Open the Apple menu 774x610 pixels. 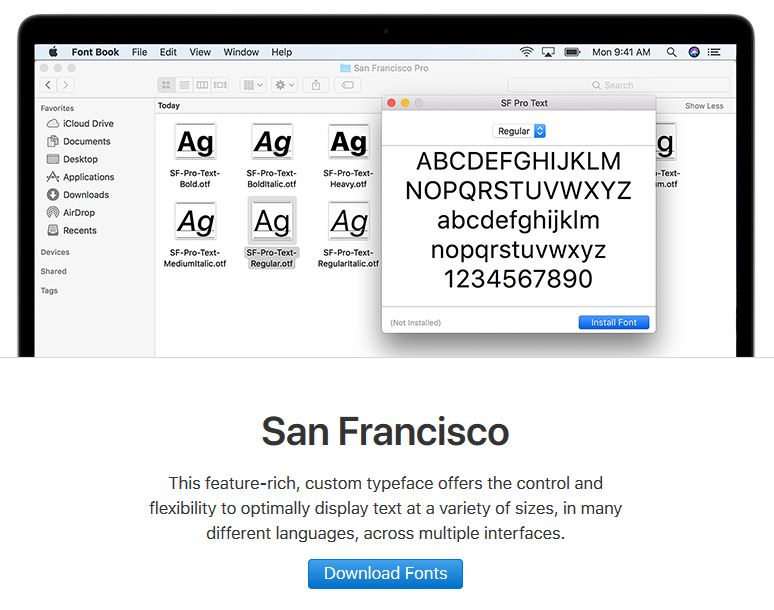click(x=53, y=52)
